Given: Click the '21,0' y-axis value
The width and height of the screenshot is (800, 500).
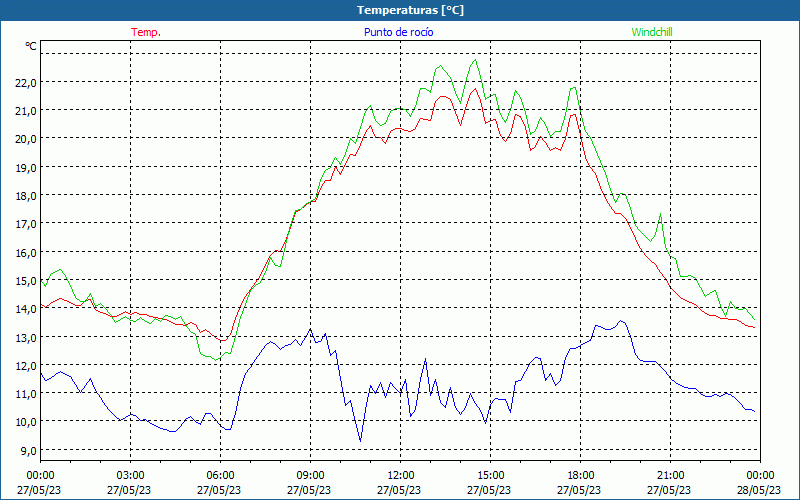Looking at the screenshot, I should 25,111.
